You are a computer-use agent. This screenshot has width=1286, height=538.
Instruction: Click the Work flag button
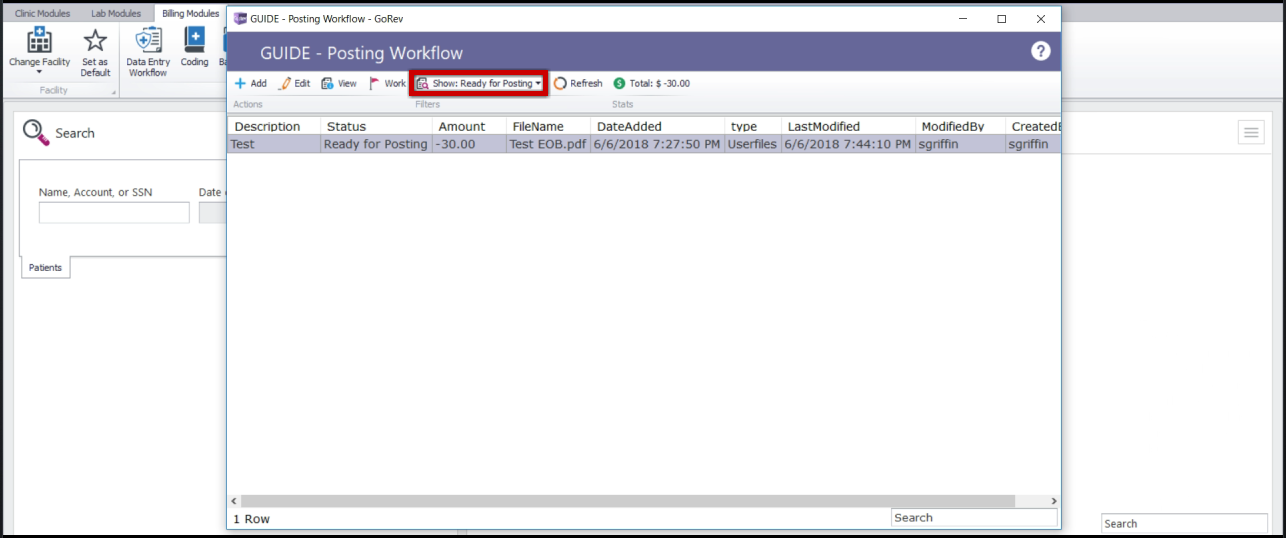point(387,84)
